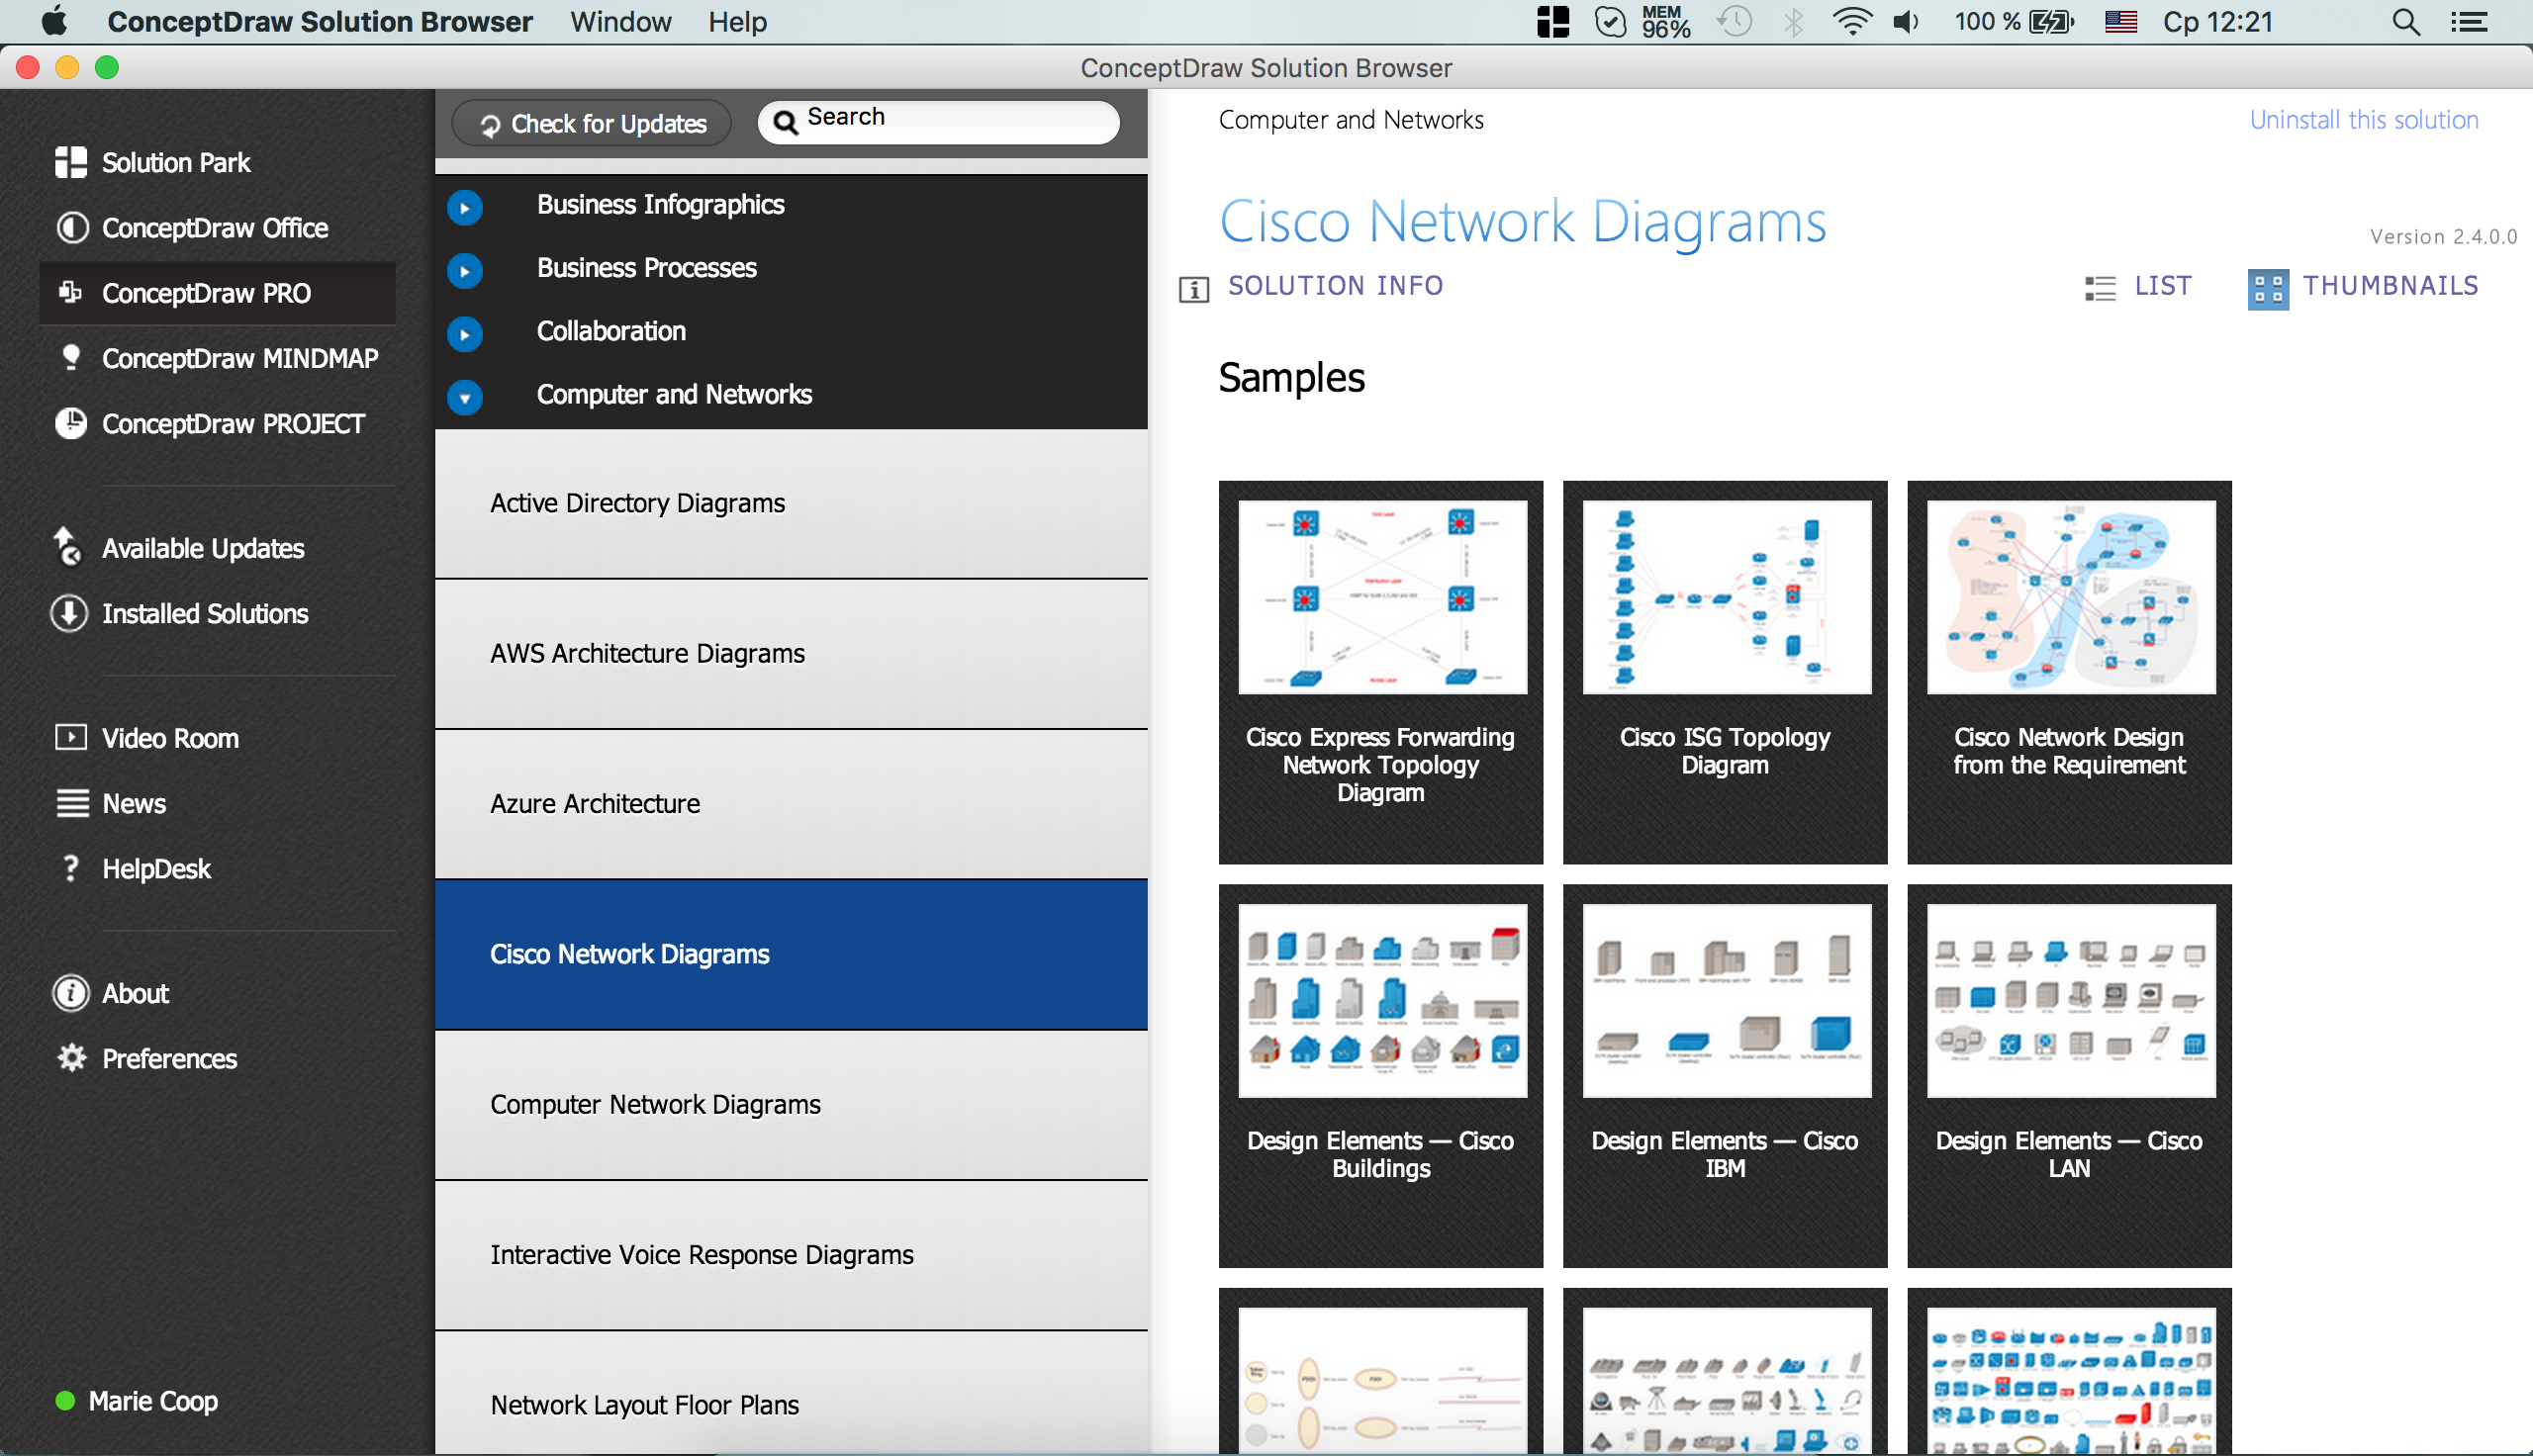Click Uninstall this solution link
Viewport: 2533px width, 1456px height.
pyautogui.click(x=2361, y=119)
